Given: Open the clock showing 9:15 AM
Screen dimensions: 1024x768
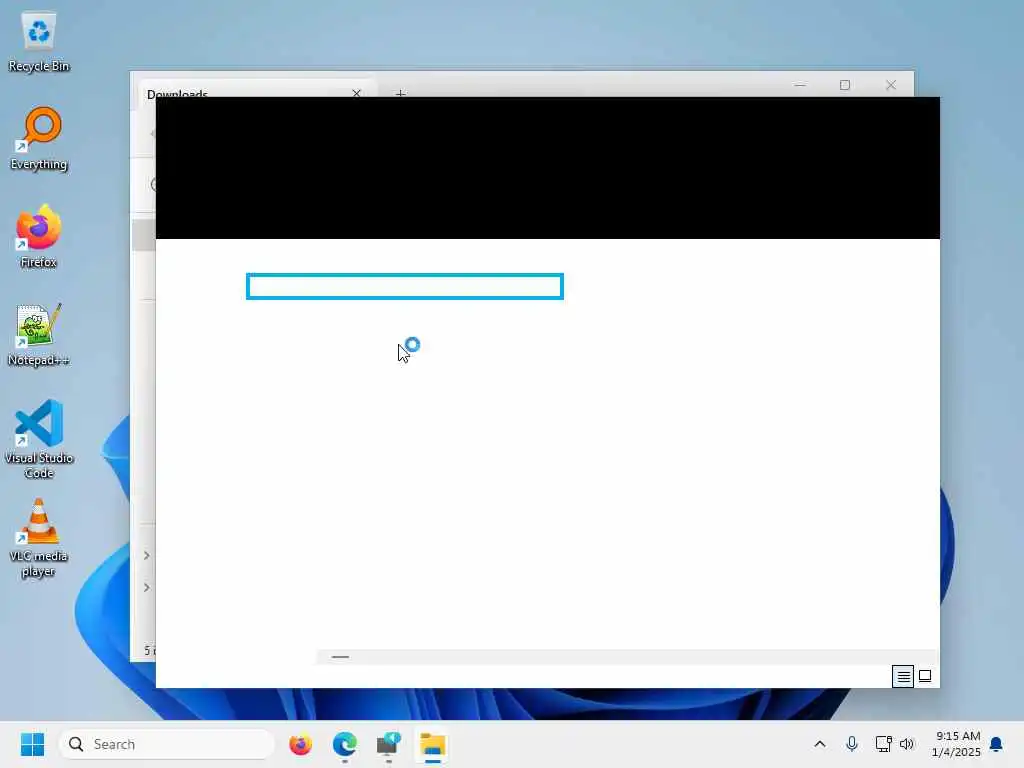Looking at the screenshot, I should pos(956,744).
